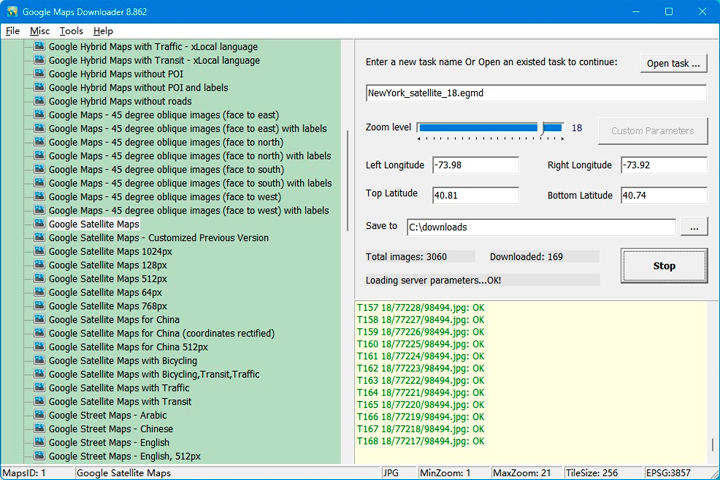Click the Bottom Latitude input field
This screenshot has height=480, width=720.
click(664, 195)
